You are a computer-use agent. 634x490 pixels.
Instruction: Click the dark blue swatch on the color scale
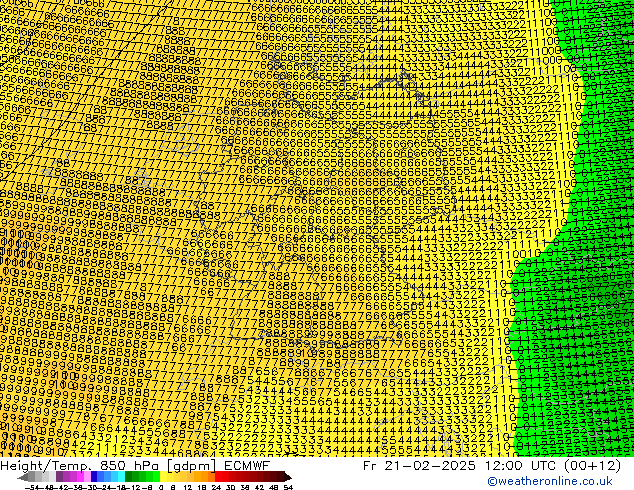[94, 476]
